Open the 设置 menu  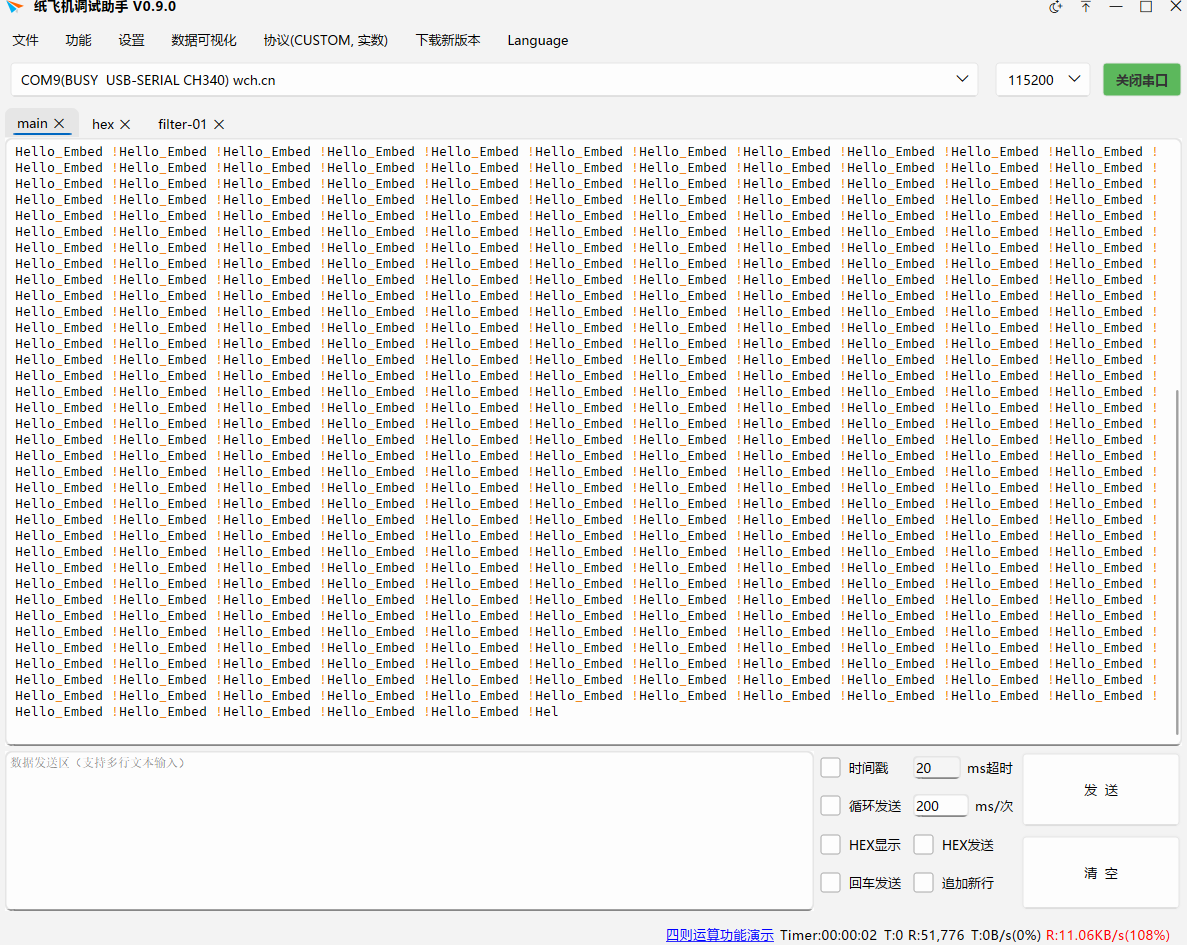131,40
